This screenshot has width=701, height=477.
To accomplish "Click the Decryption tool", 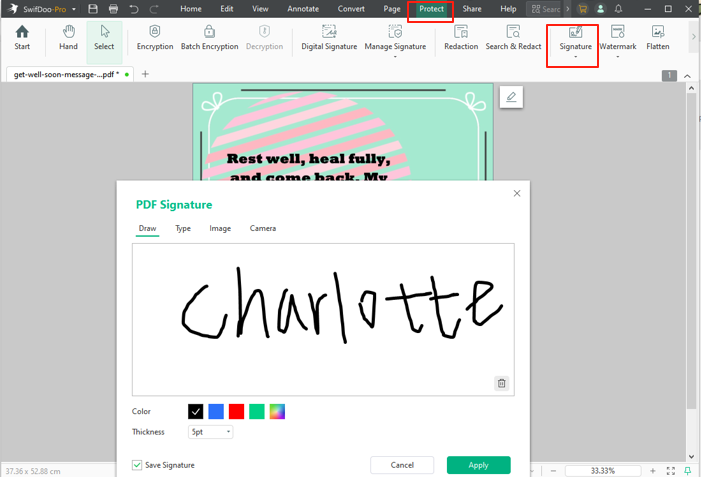I will click(264, 38).
